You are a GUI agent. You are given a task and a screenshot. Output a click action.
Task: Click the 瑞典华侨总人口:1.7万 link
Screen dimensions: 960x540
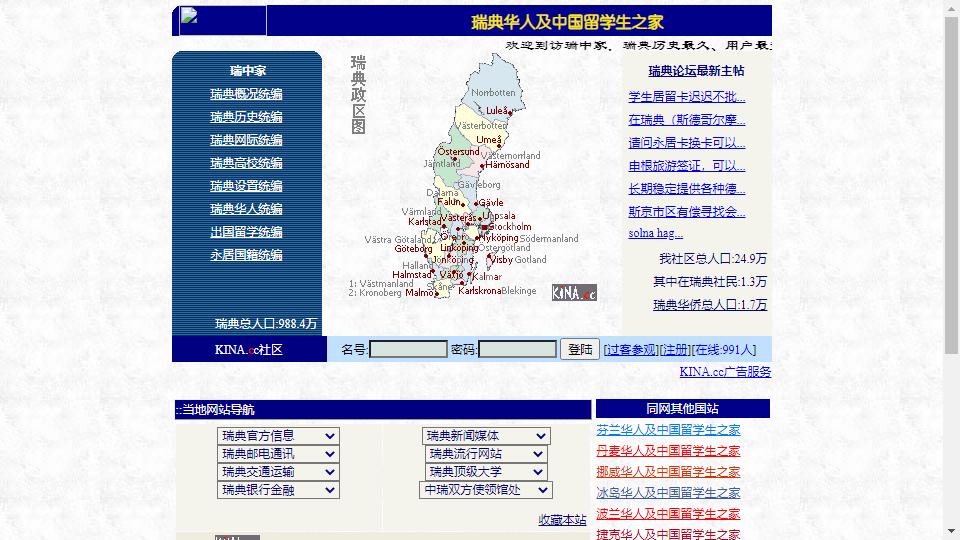coord(710,304)
